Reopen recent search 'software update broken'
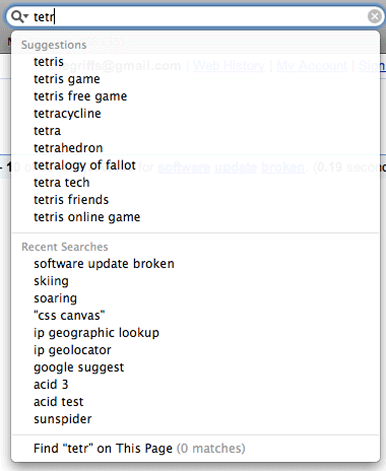 196,264
